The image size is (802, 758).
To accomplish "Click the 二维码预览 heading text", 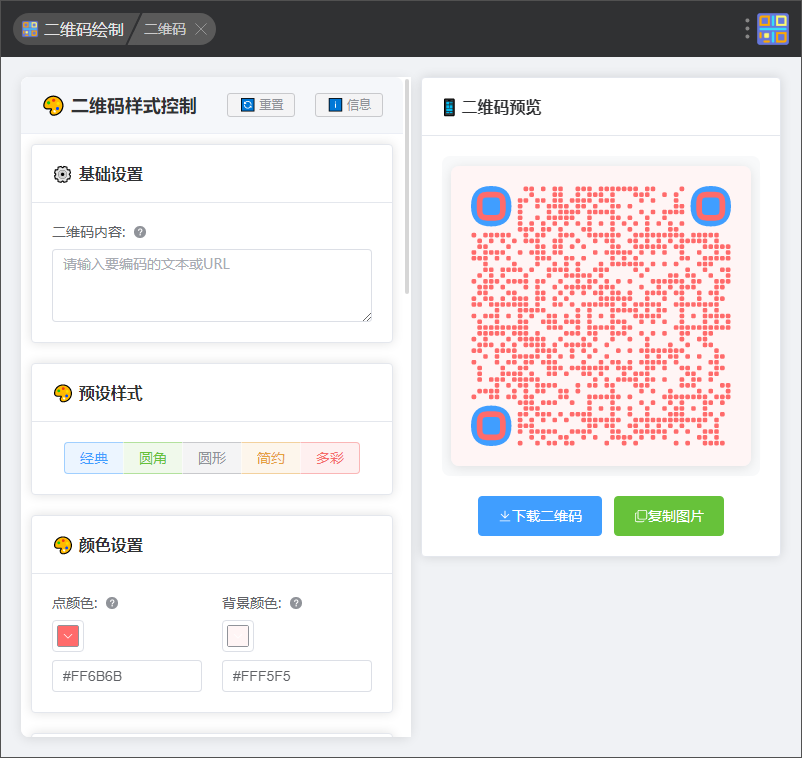I will point(501,107).
